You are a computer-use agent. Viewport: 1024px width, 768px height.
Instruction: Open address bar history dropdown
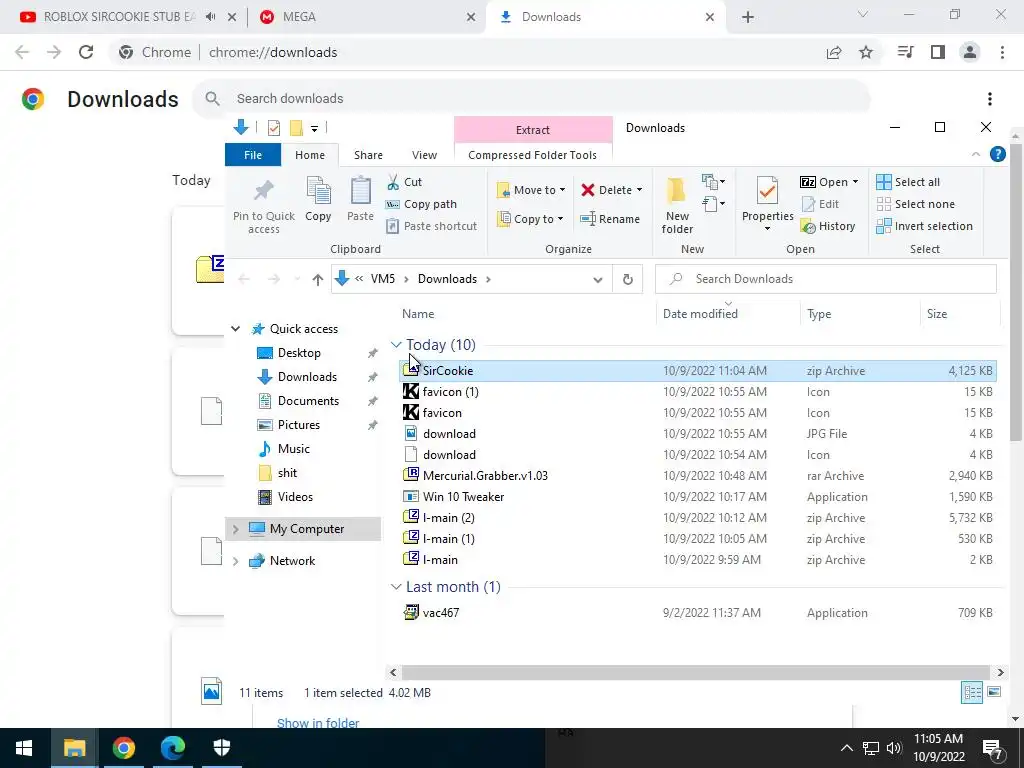click(597, 280)
